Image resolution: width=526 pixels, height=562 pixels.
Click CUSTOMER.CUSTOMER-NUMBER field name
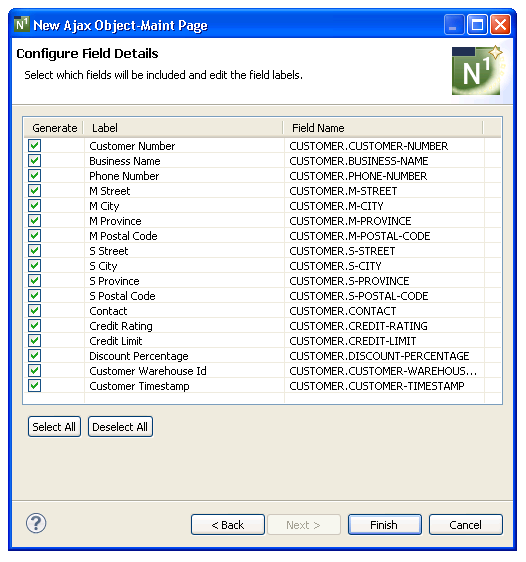click(369, 146)
